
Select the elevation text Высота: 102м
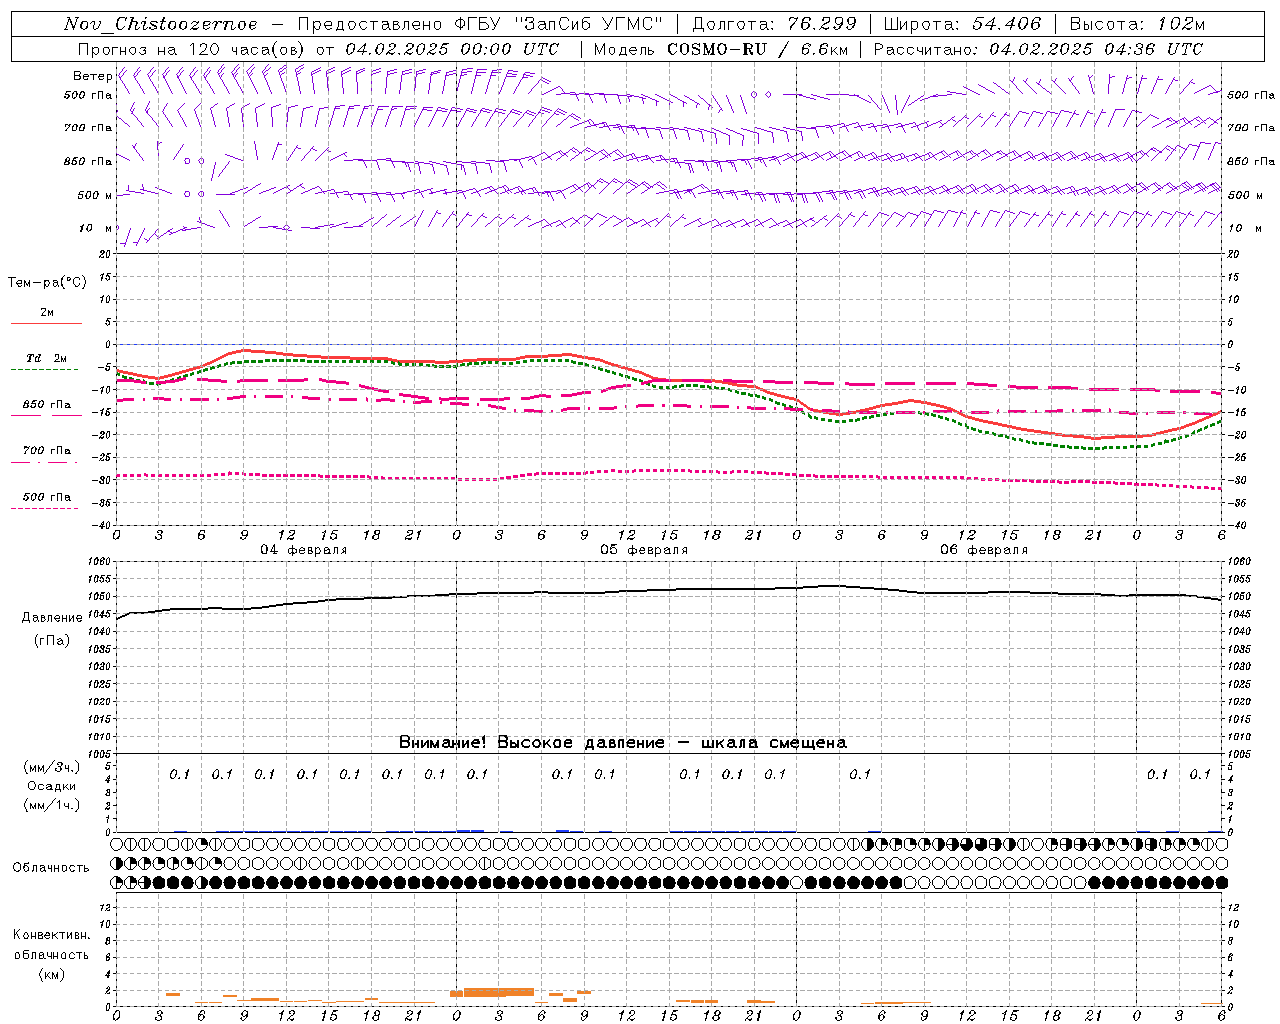[1137, 24]
